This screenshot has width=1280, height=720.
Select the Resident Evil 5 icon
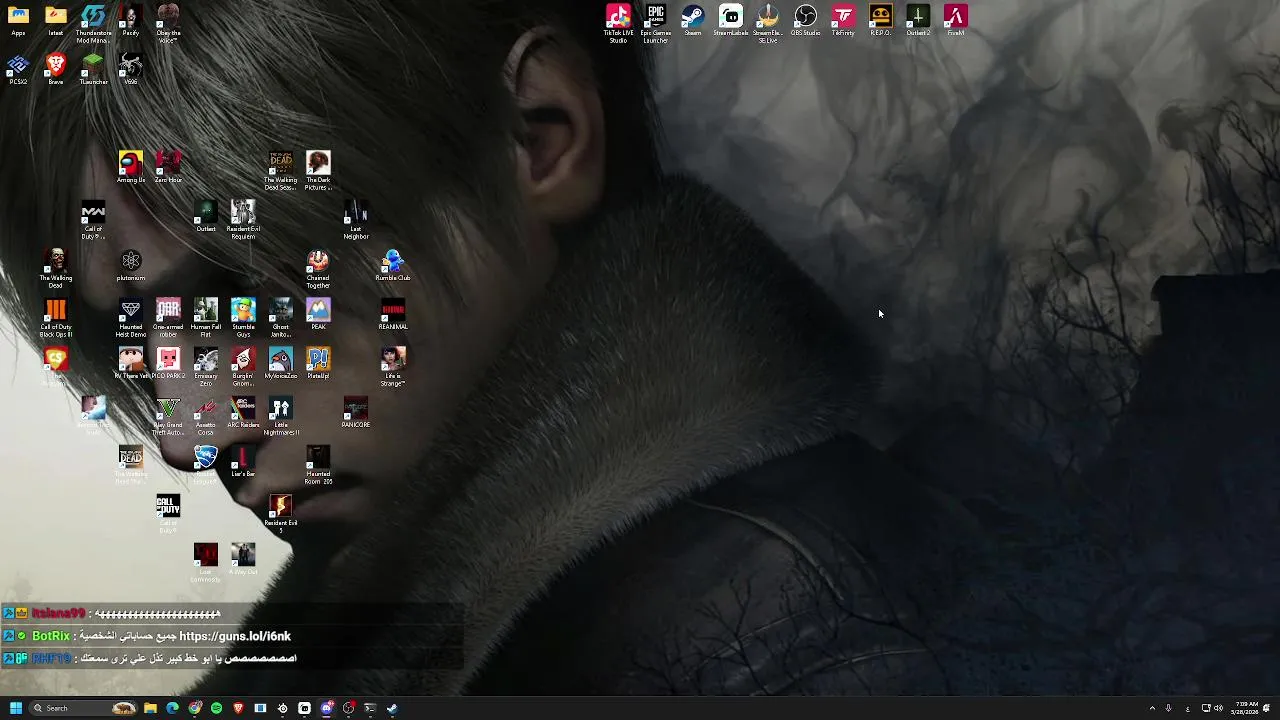pyautogui.click(x=280, y=513)
